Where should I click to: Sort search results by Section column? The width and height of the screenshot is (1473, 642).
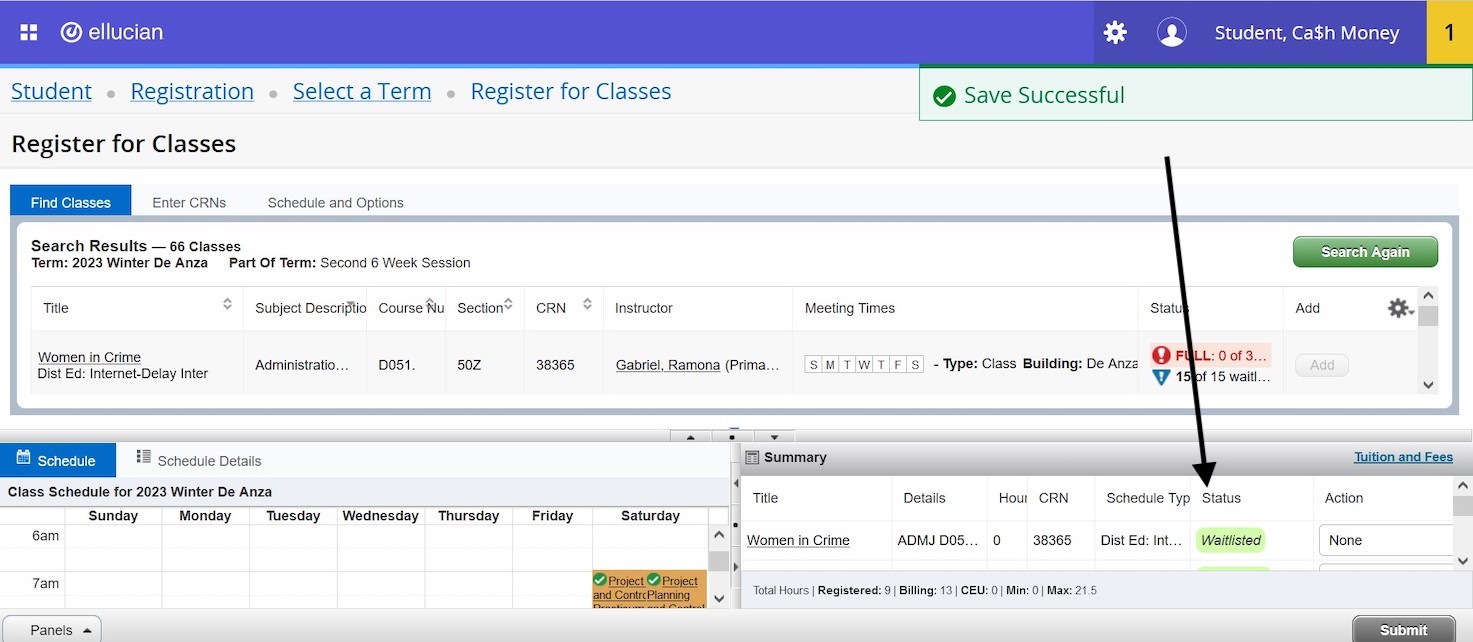(x=508, y=305)
